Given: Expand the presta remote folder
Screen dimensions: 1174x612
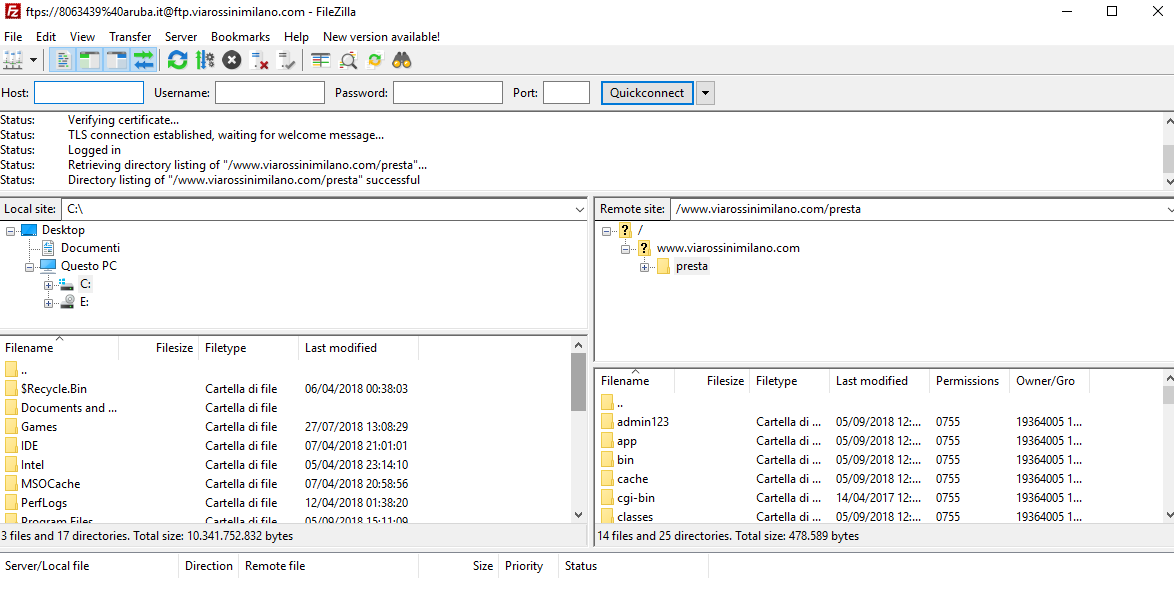Looking at the screenshot, I should click(644, 267).
